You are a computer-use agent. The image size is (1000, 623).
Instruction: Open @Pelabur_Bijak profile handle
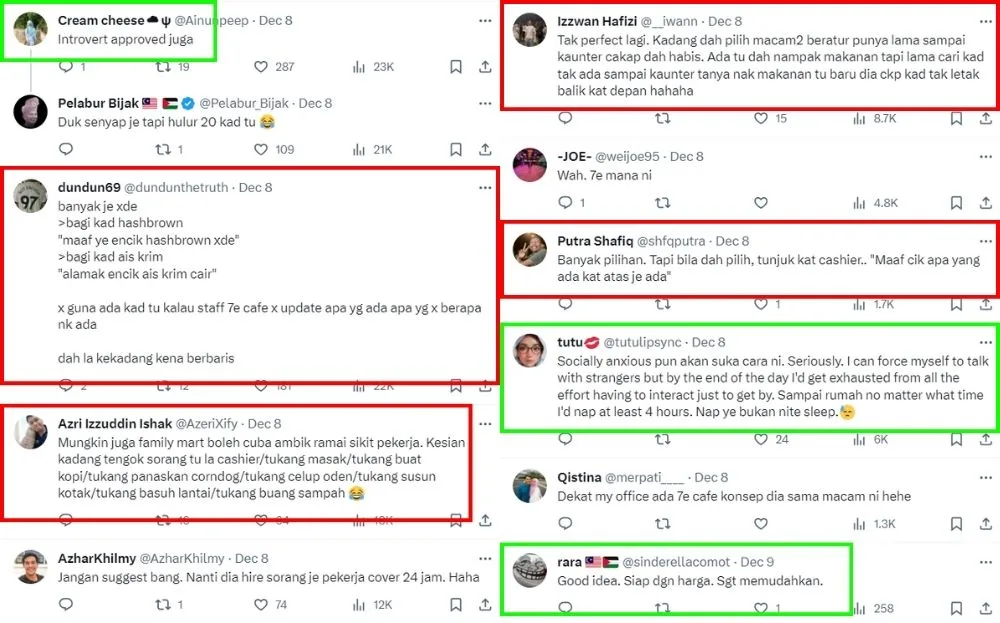click(x=245, y=103)
